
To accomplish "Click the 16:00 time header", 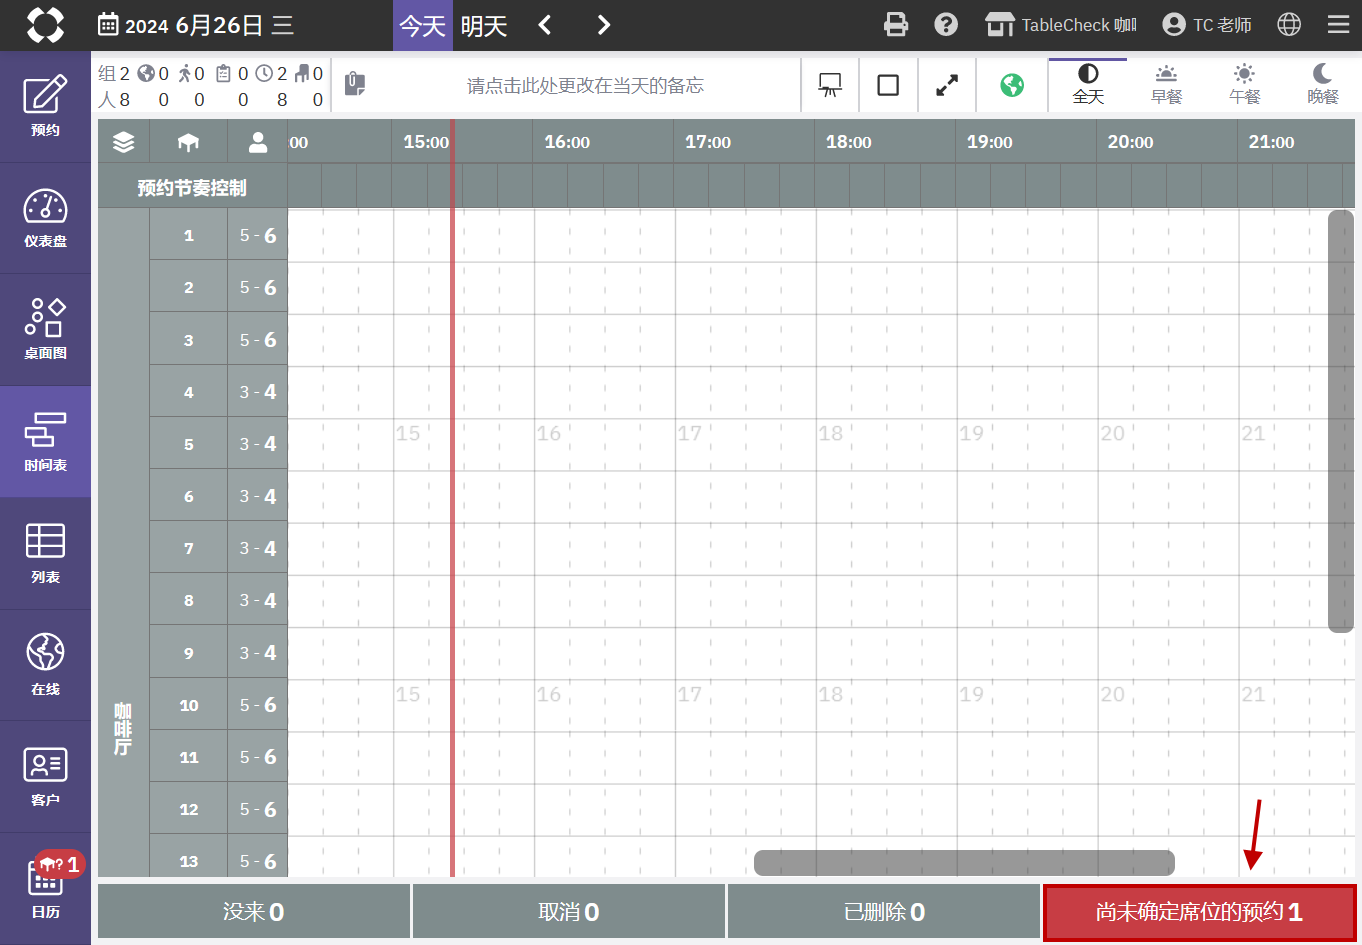I will click(567, 142).
